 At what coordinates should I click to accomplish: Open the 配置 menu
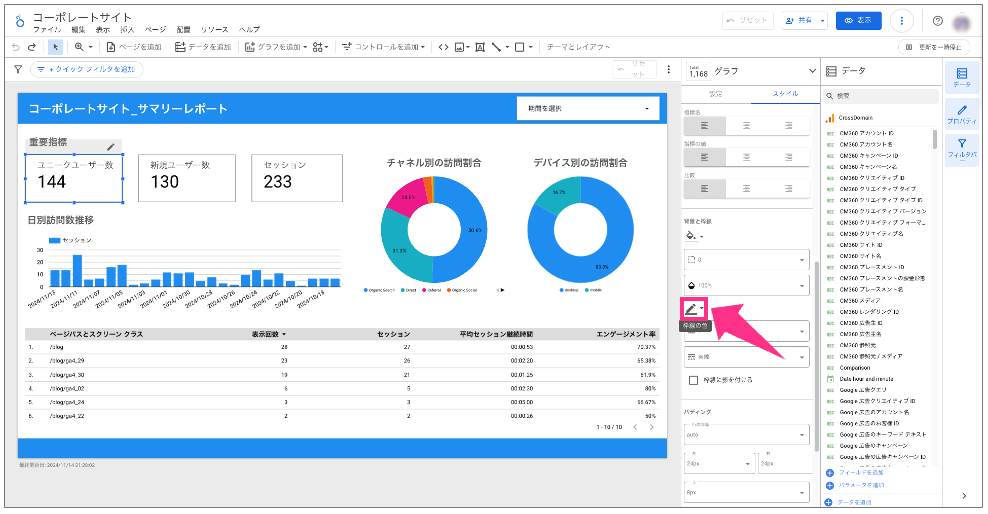[x=183, y=30]
